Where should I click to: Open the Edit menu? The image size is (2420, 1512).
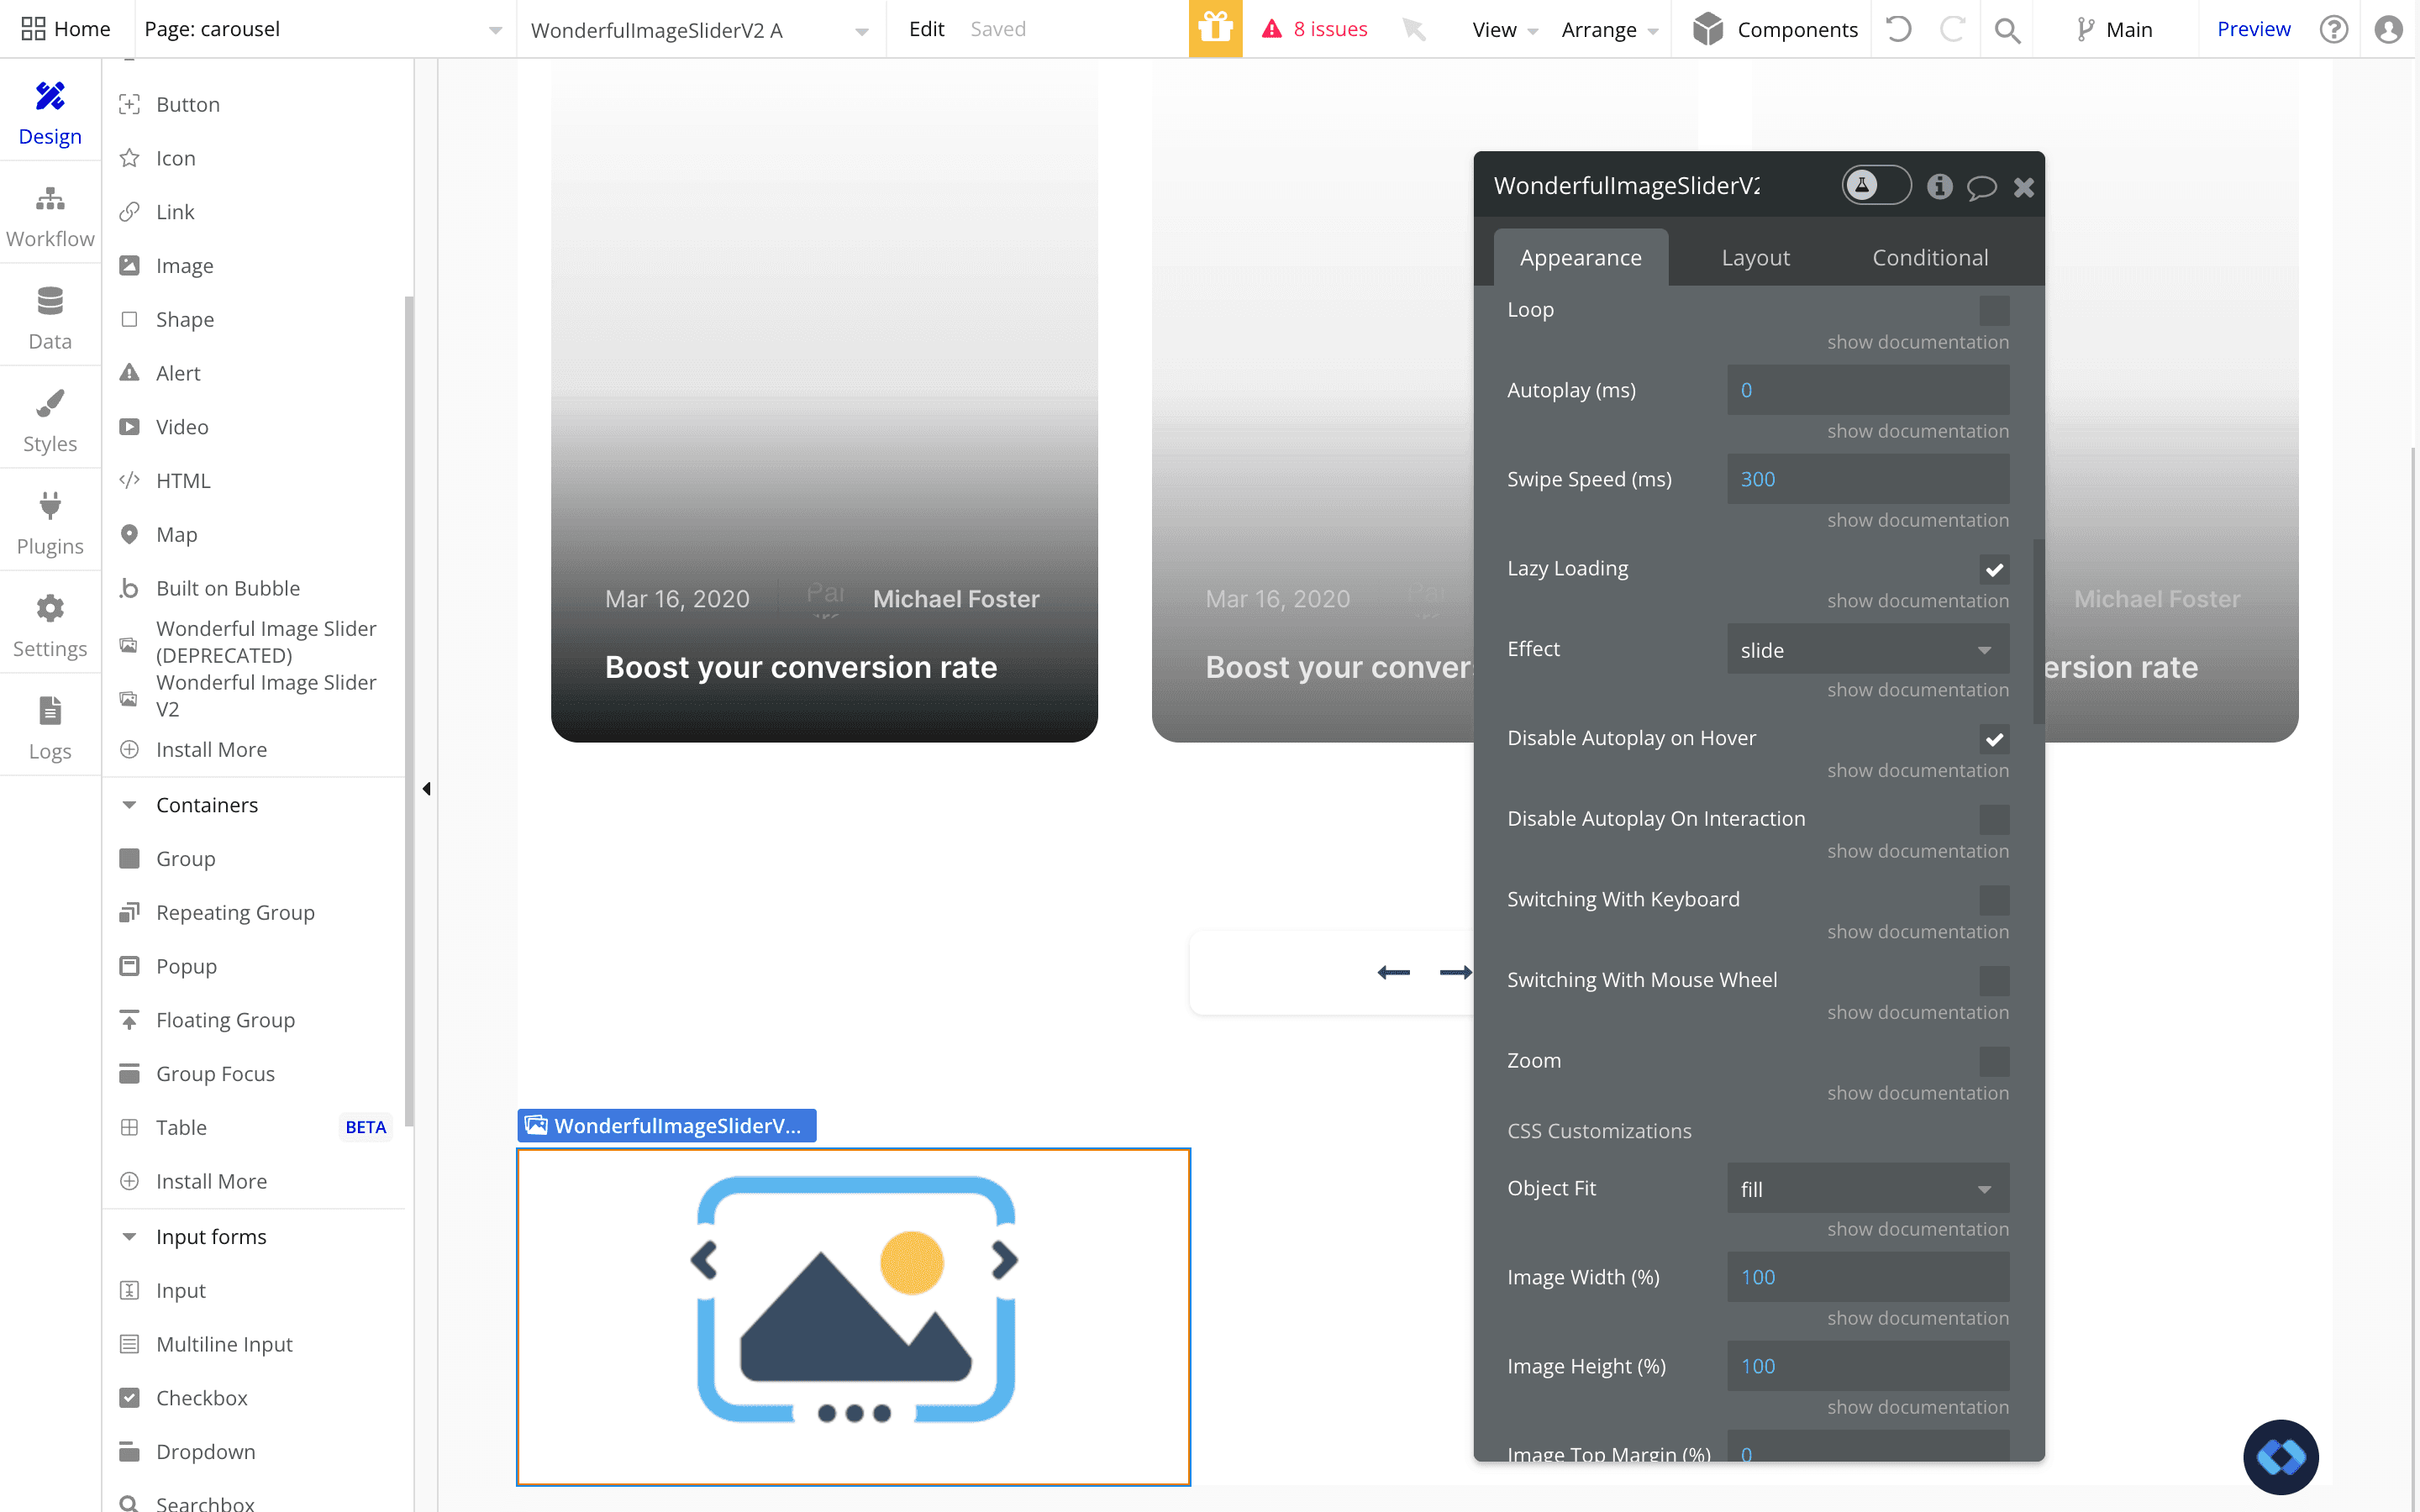926,29
